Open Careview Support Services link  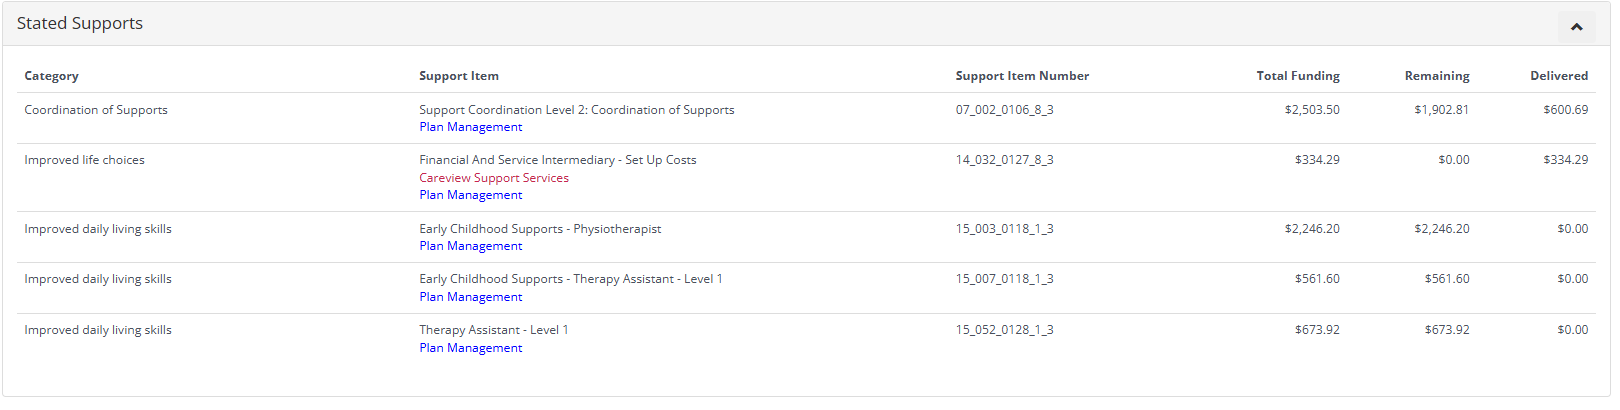(x=493, y=178)
